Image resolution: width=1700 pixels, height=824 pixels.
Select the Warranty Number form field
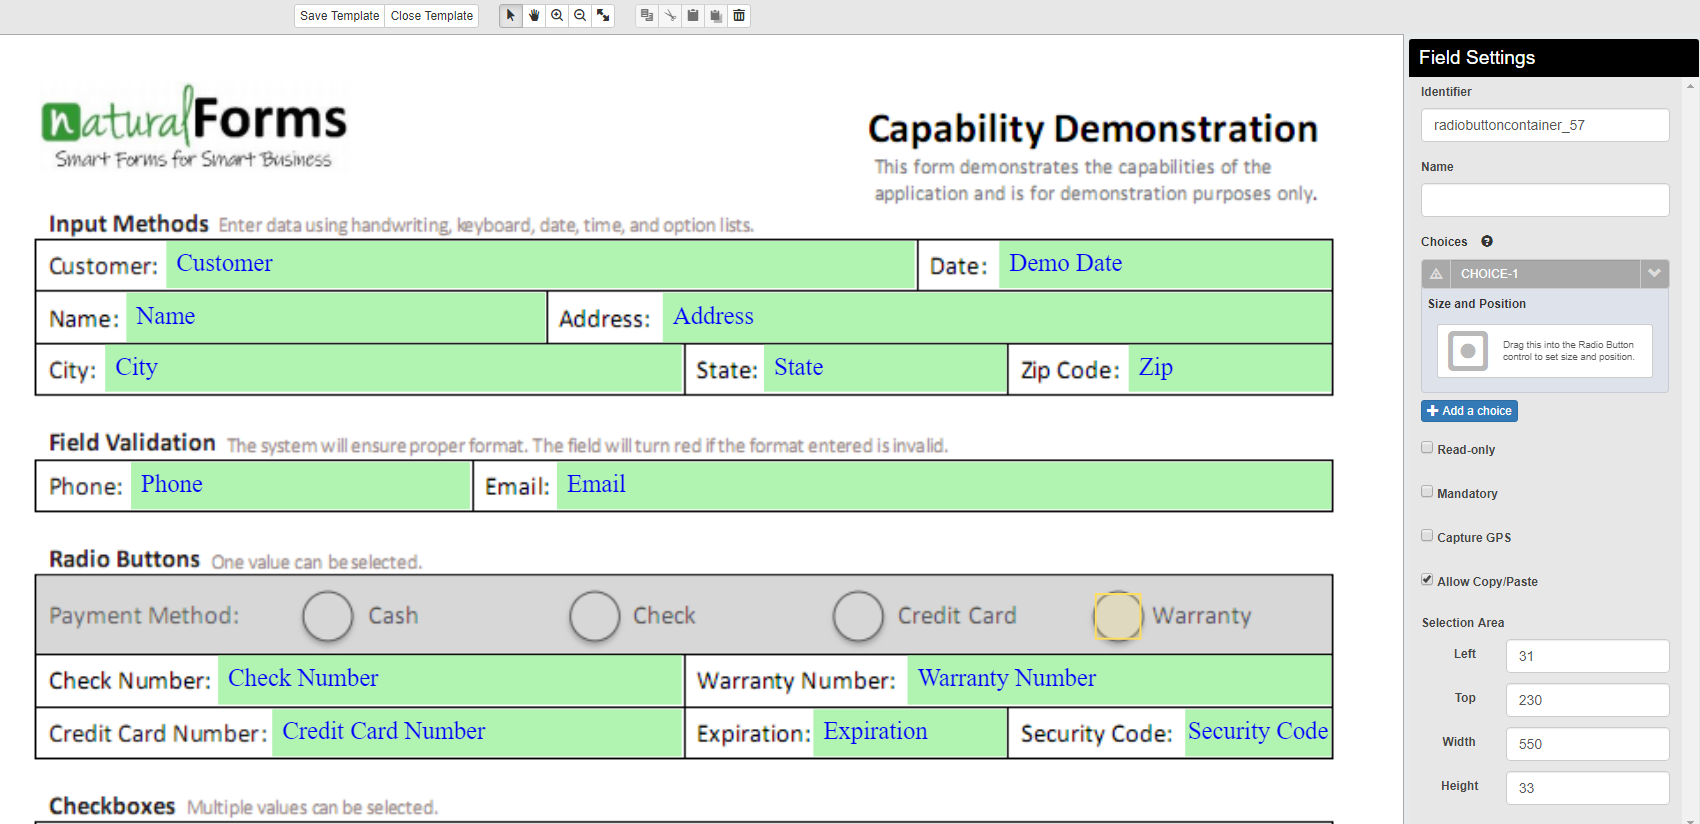click(x=1120, y=680)
